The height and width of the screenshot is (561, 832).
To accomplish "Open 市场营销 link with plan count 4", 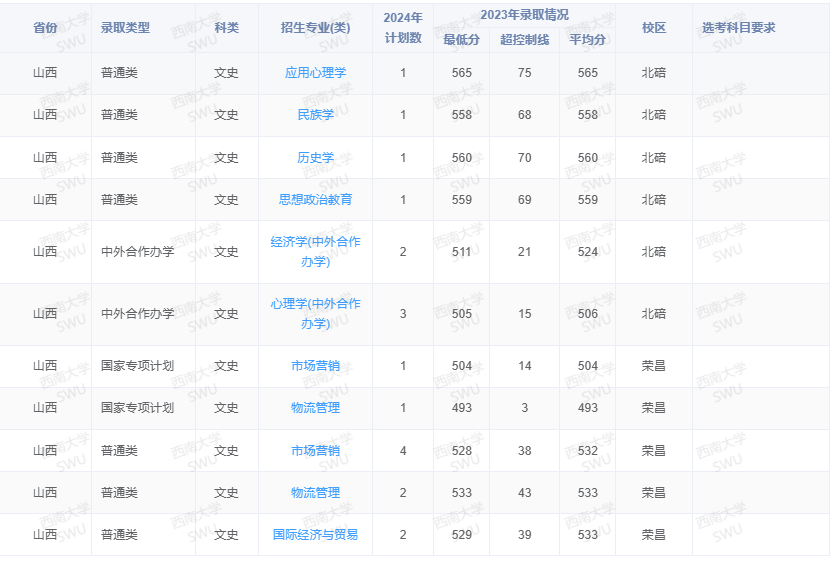I will [315, 451].
